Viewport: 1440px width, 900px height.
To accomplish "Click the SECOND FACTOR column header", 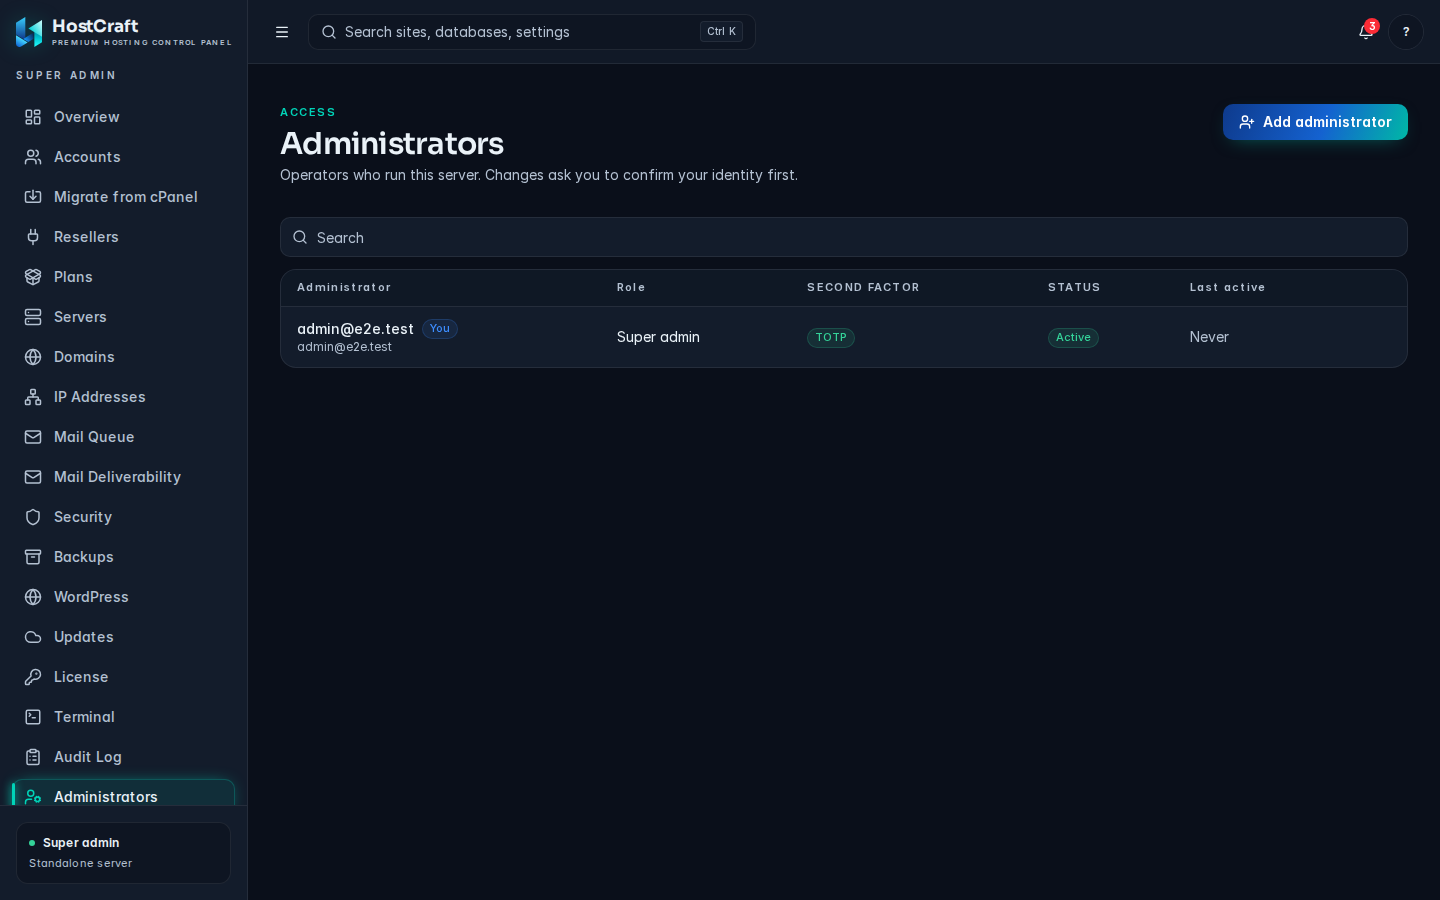I will [863, 288].
